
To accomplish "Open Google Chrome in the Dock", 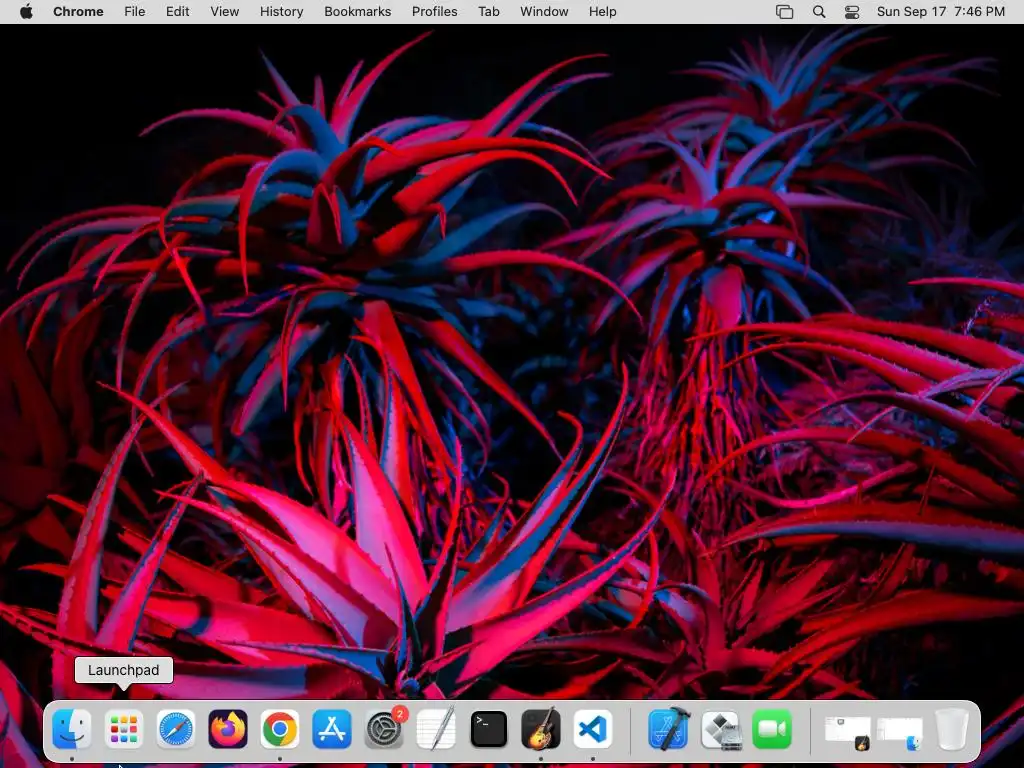I will 280,729.
